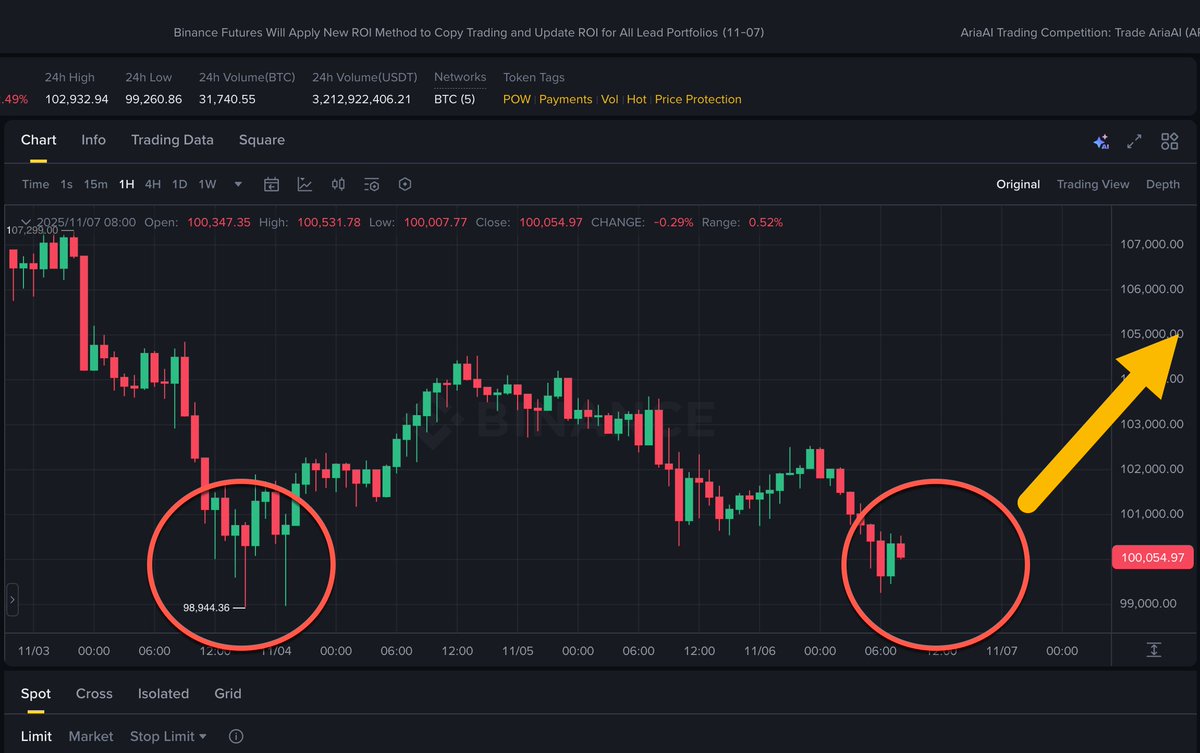Viewport: 1200px width, 753px height.
Task: Click the calendar go-to-date icon
Action: pyautogui.click(x=271, y=184)
